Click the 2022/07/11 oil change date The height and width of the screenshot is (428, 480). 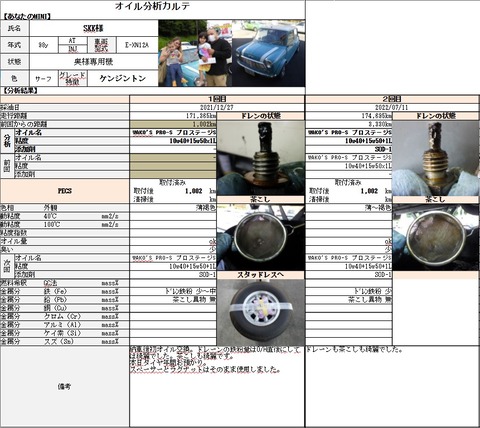click(x=392, y=107)
